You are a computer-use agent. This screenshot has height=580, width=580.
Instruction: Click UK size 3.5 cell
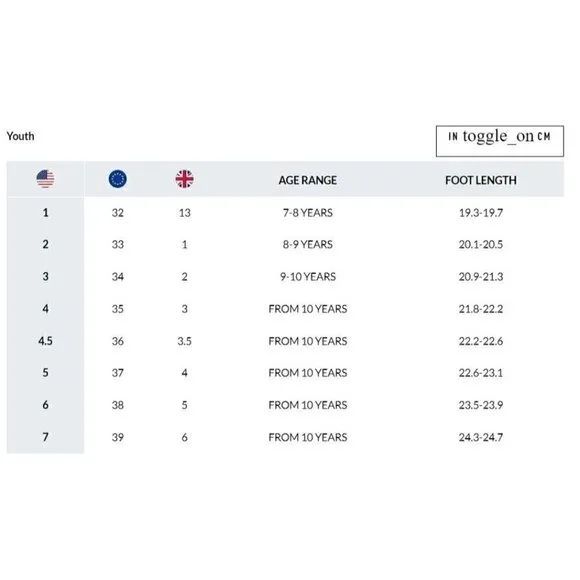tap(185, 341)
